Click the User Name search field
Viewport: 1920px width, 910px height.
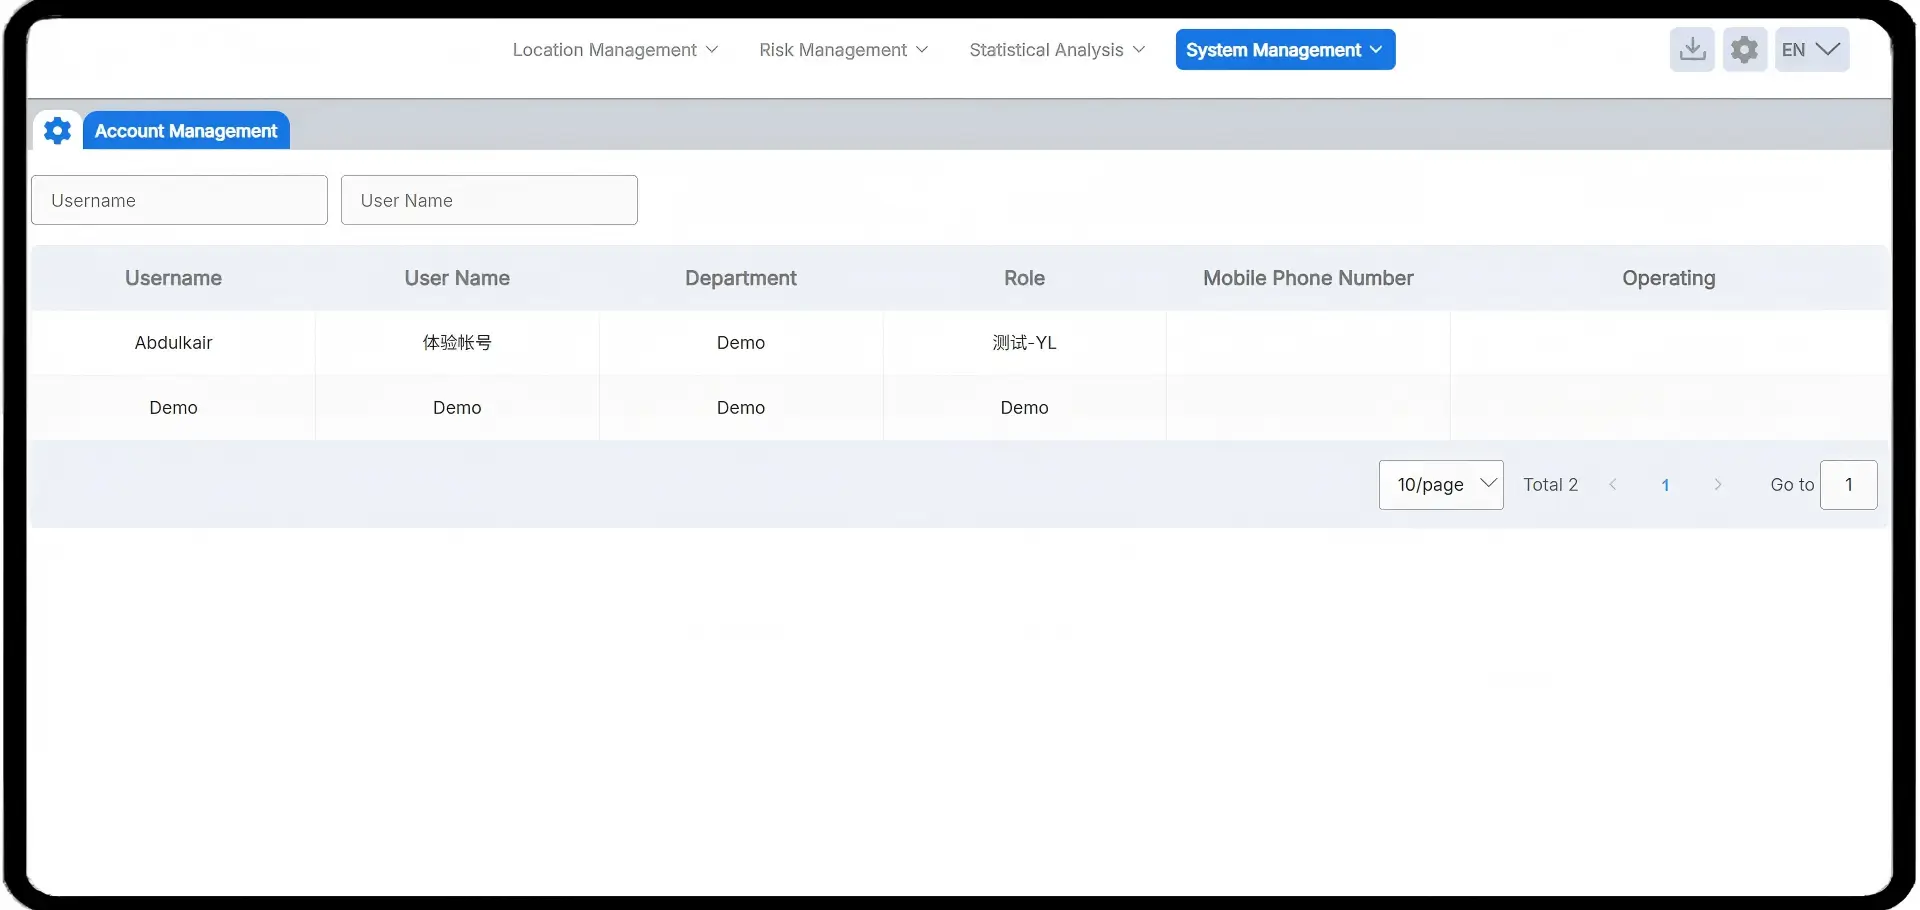489,200
